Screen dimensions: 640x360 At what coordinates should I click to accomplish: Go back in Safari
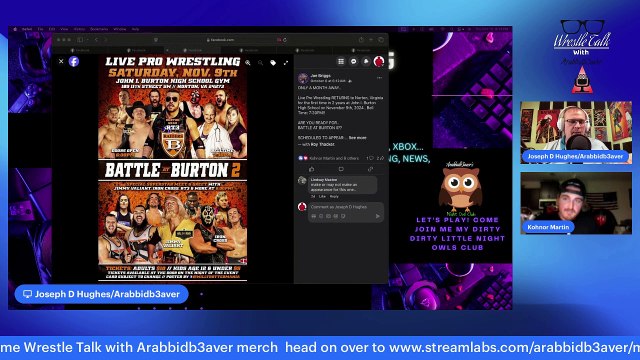tap(96, 40)
